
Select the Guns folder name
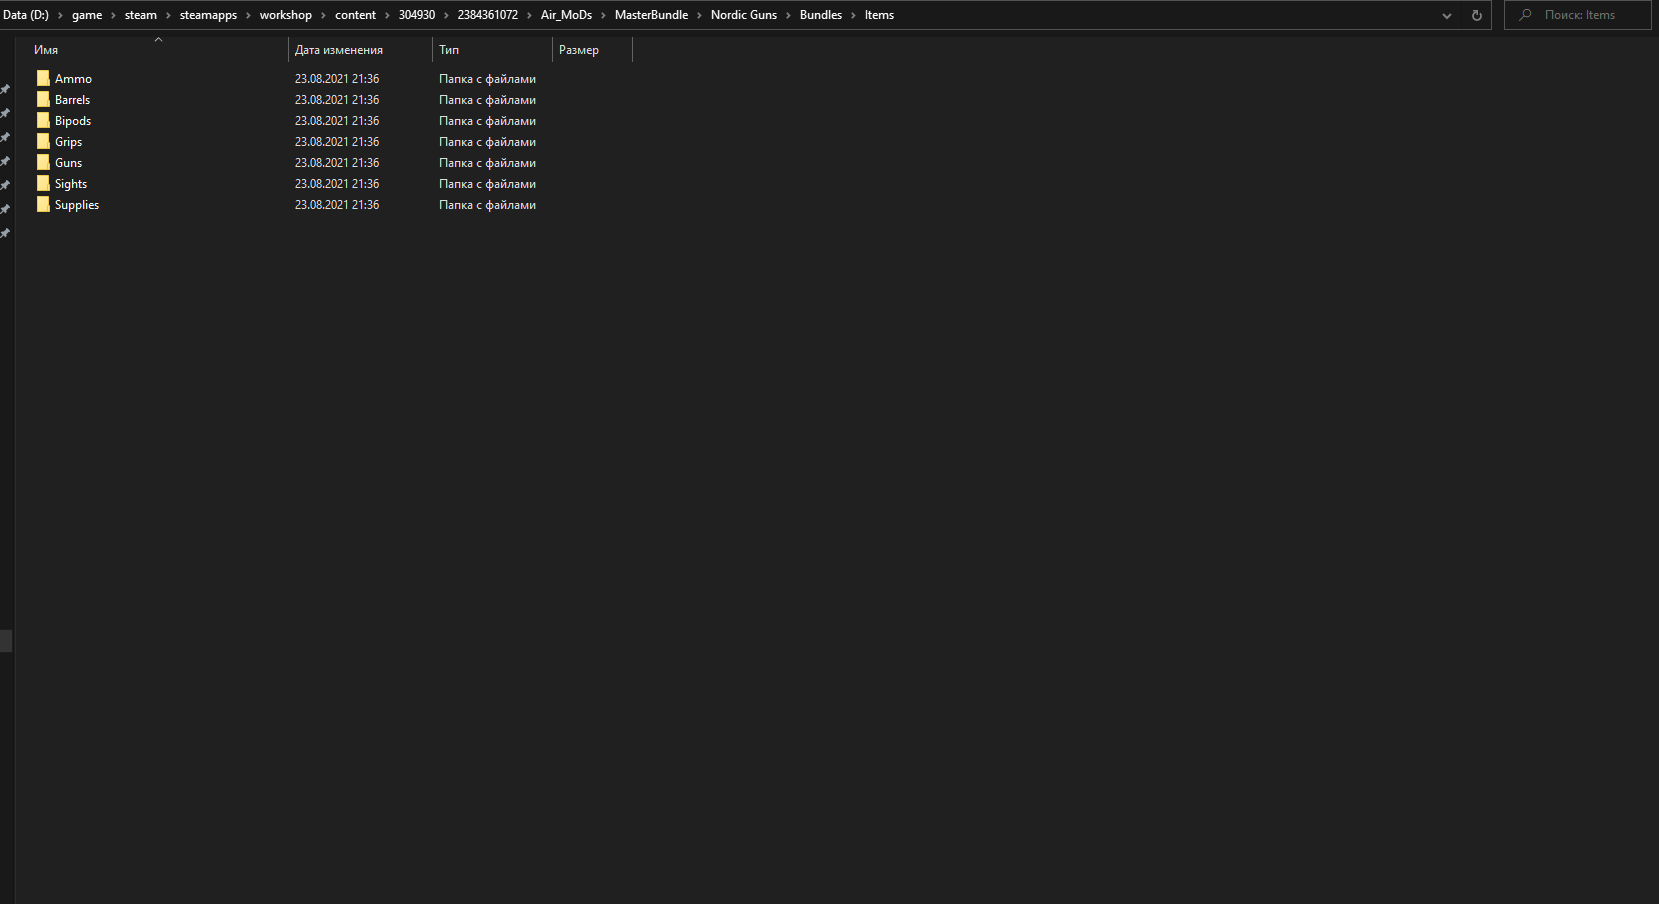(x=68, y=163)
